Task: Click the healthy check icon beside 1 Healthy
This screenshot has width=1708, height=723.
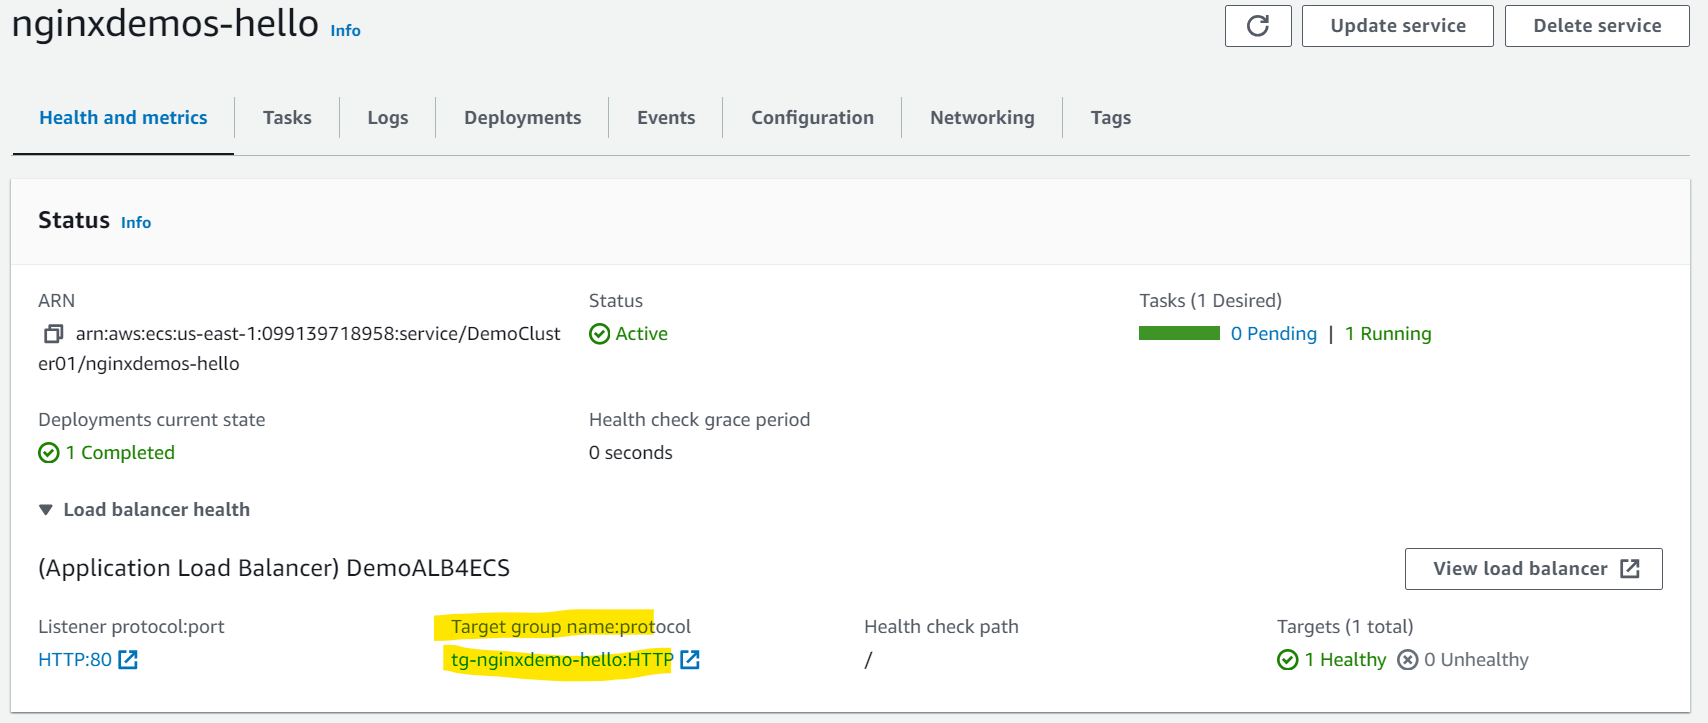Action: point(1288,660)
